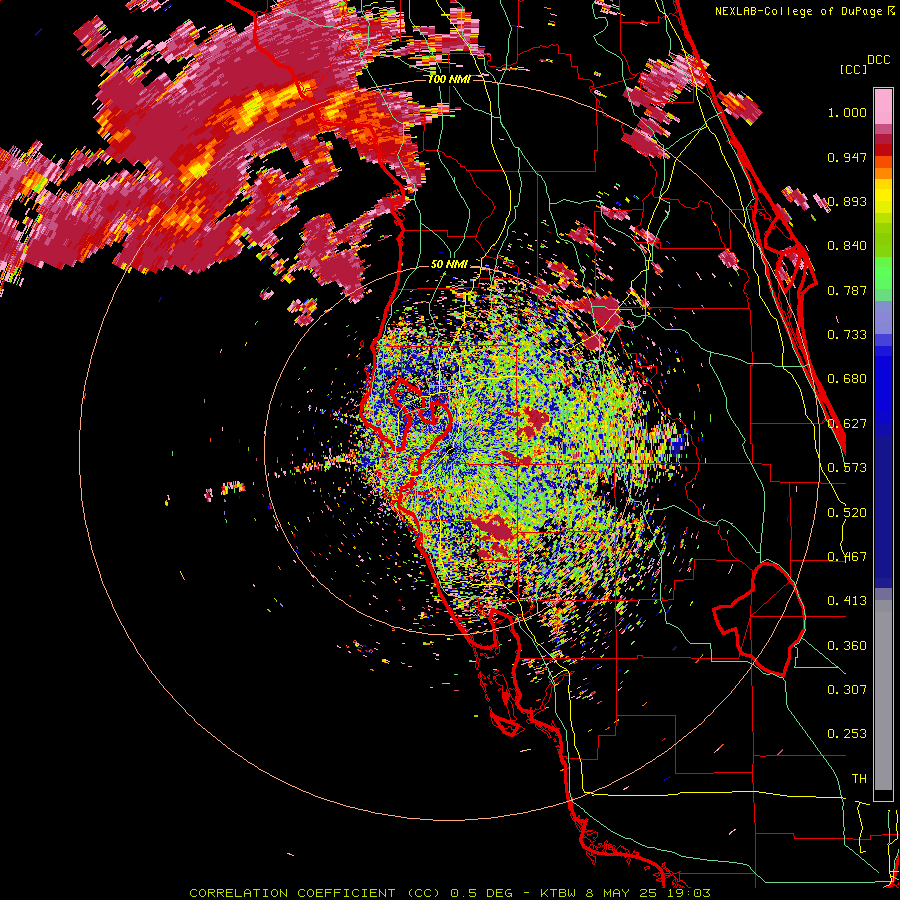Select the 0.680 scale value
Image resolution: width=900 pixels, height=900 pixels.
847,379
